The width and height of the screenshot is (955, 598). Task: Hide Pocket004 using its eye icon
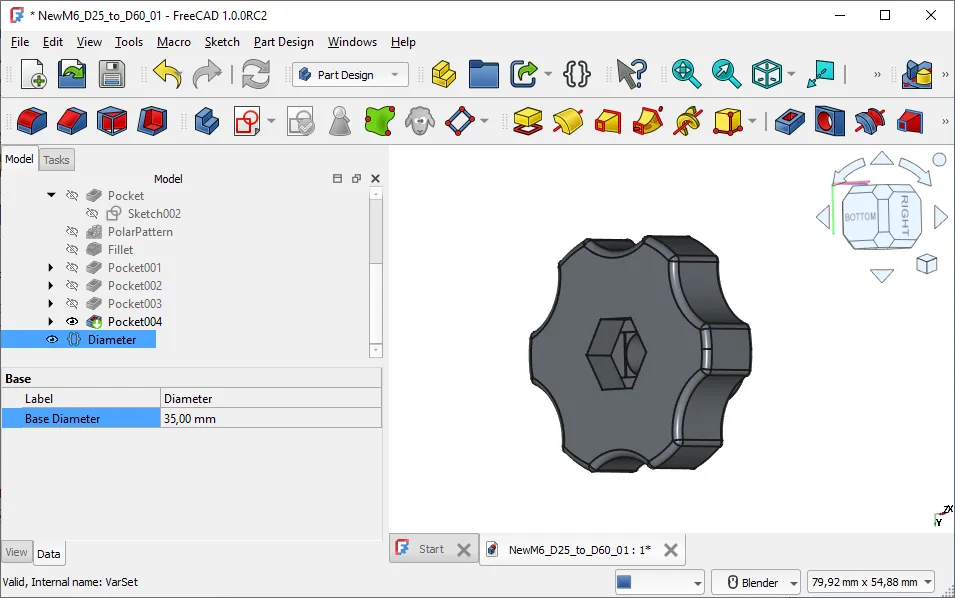point(72,322)
